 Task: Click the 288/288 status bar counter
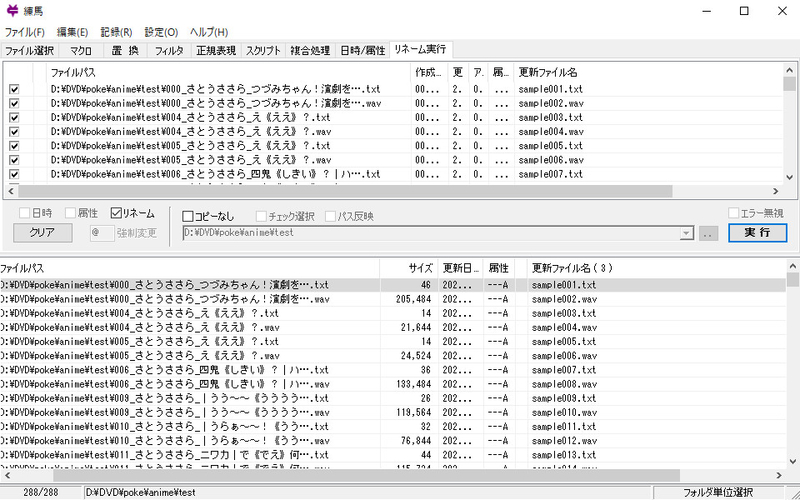click(41, 493)
